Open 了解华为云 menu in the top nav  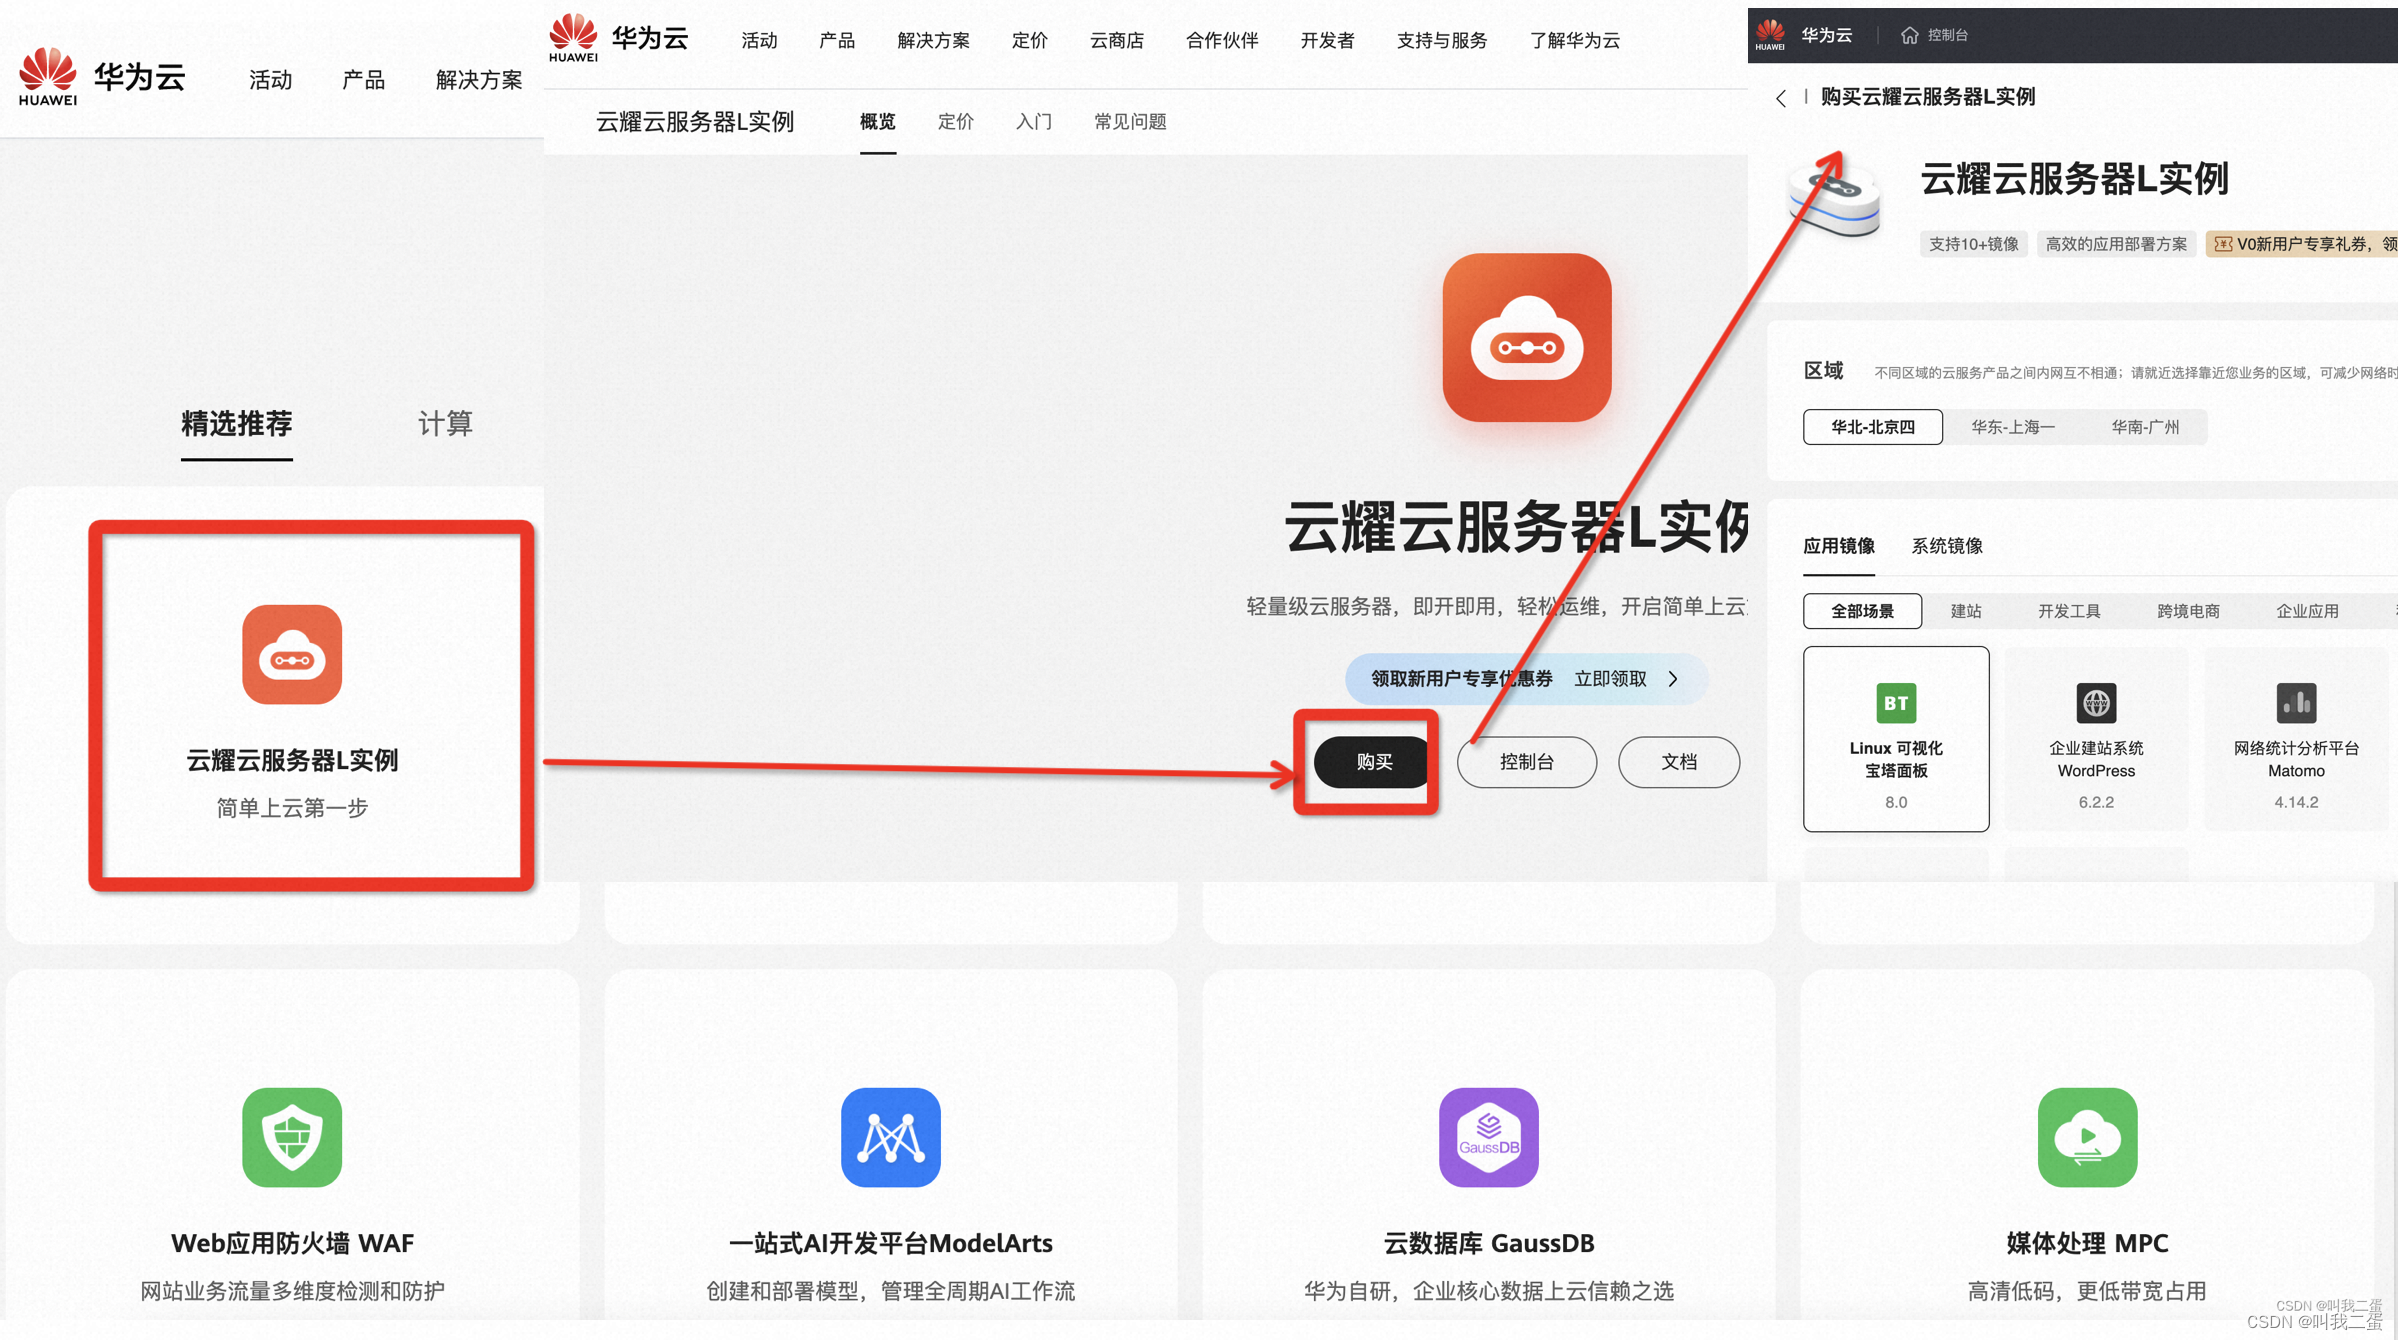click(1575, 40)
